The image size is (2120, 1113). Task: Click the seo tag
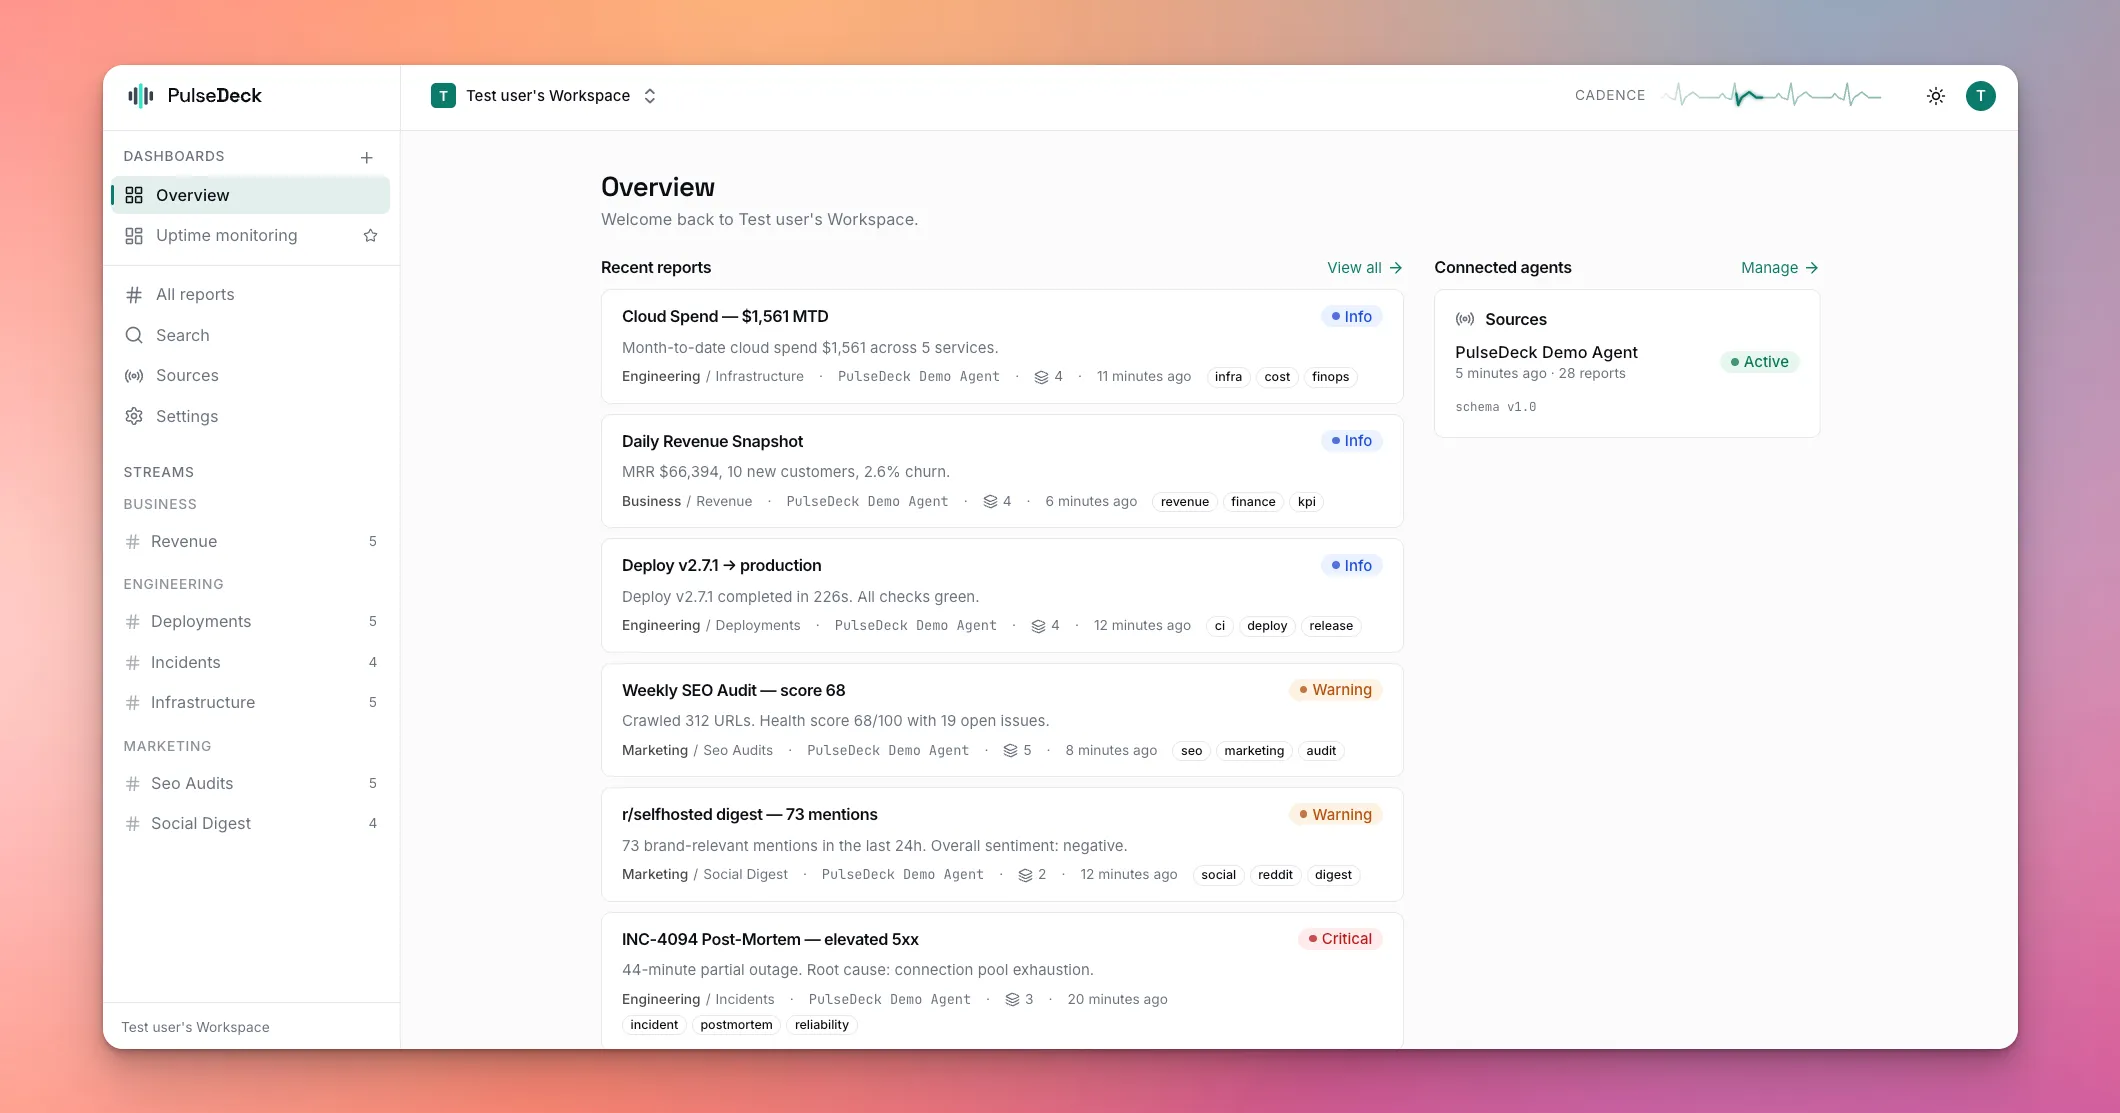click(x=1191, y=751)
